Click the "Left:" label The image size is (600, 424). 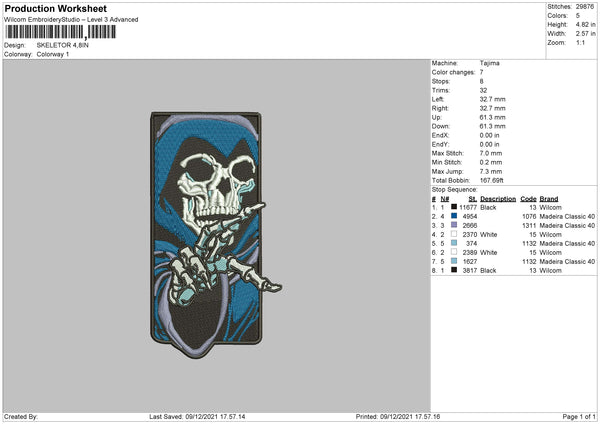pos(438,99)
